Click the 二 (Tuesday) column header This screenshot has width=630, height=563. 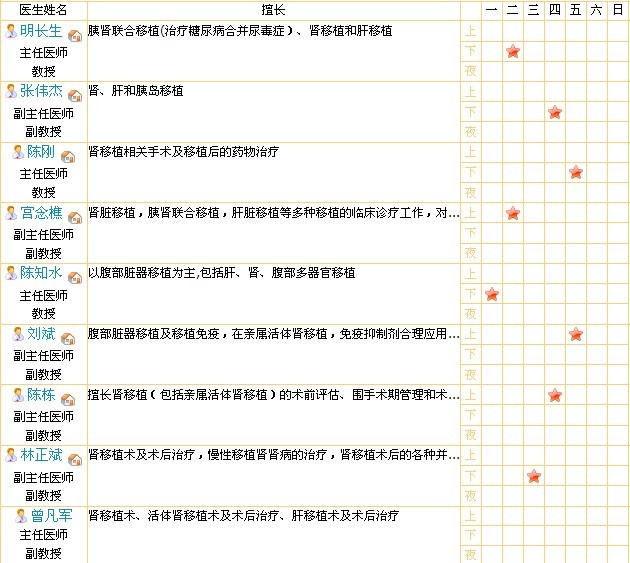tap(513, 10)
